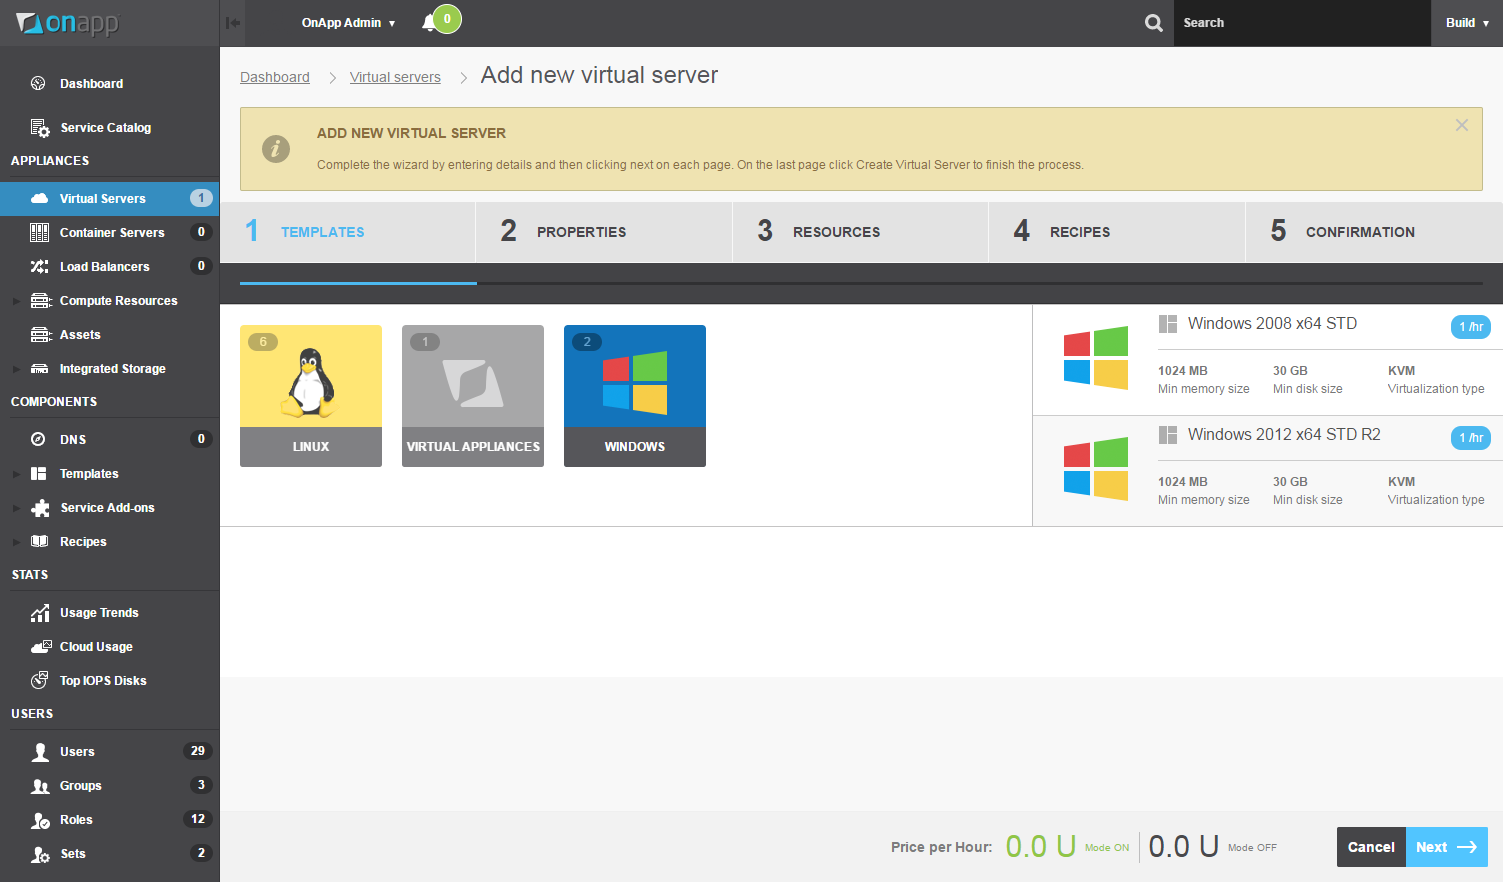
Task: Select the Windows template group
Action: coord(635,396)
